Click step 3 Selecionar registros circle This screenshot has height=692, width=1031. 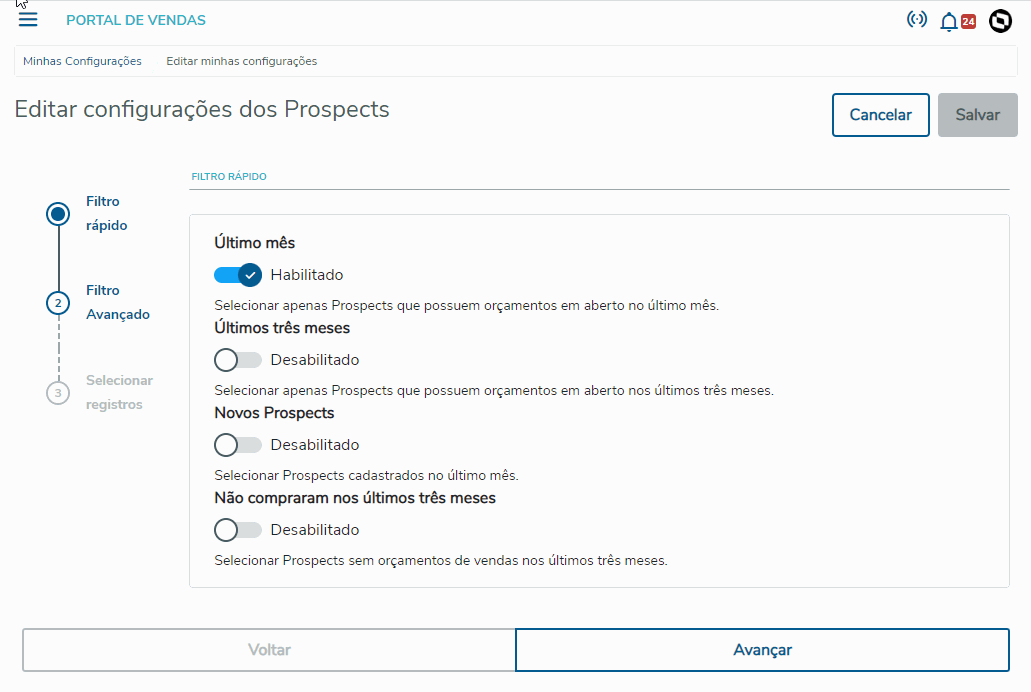click(x=58, y=393)
